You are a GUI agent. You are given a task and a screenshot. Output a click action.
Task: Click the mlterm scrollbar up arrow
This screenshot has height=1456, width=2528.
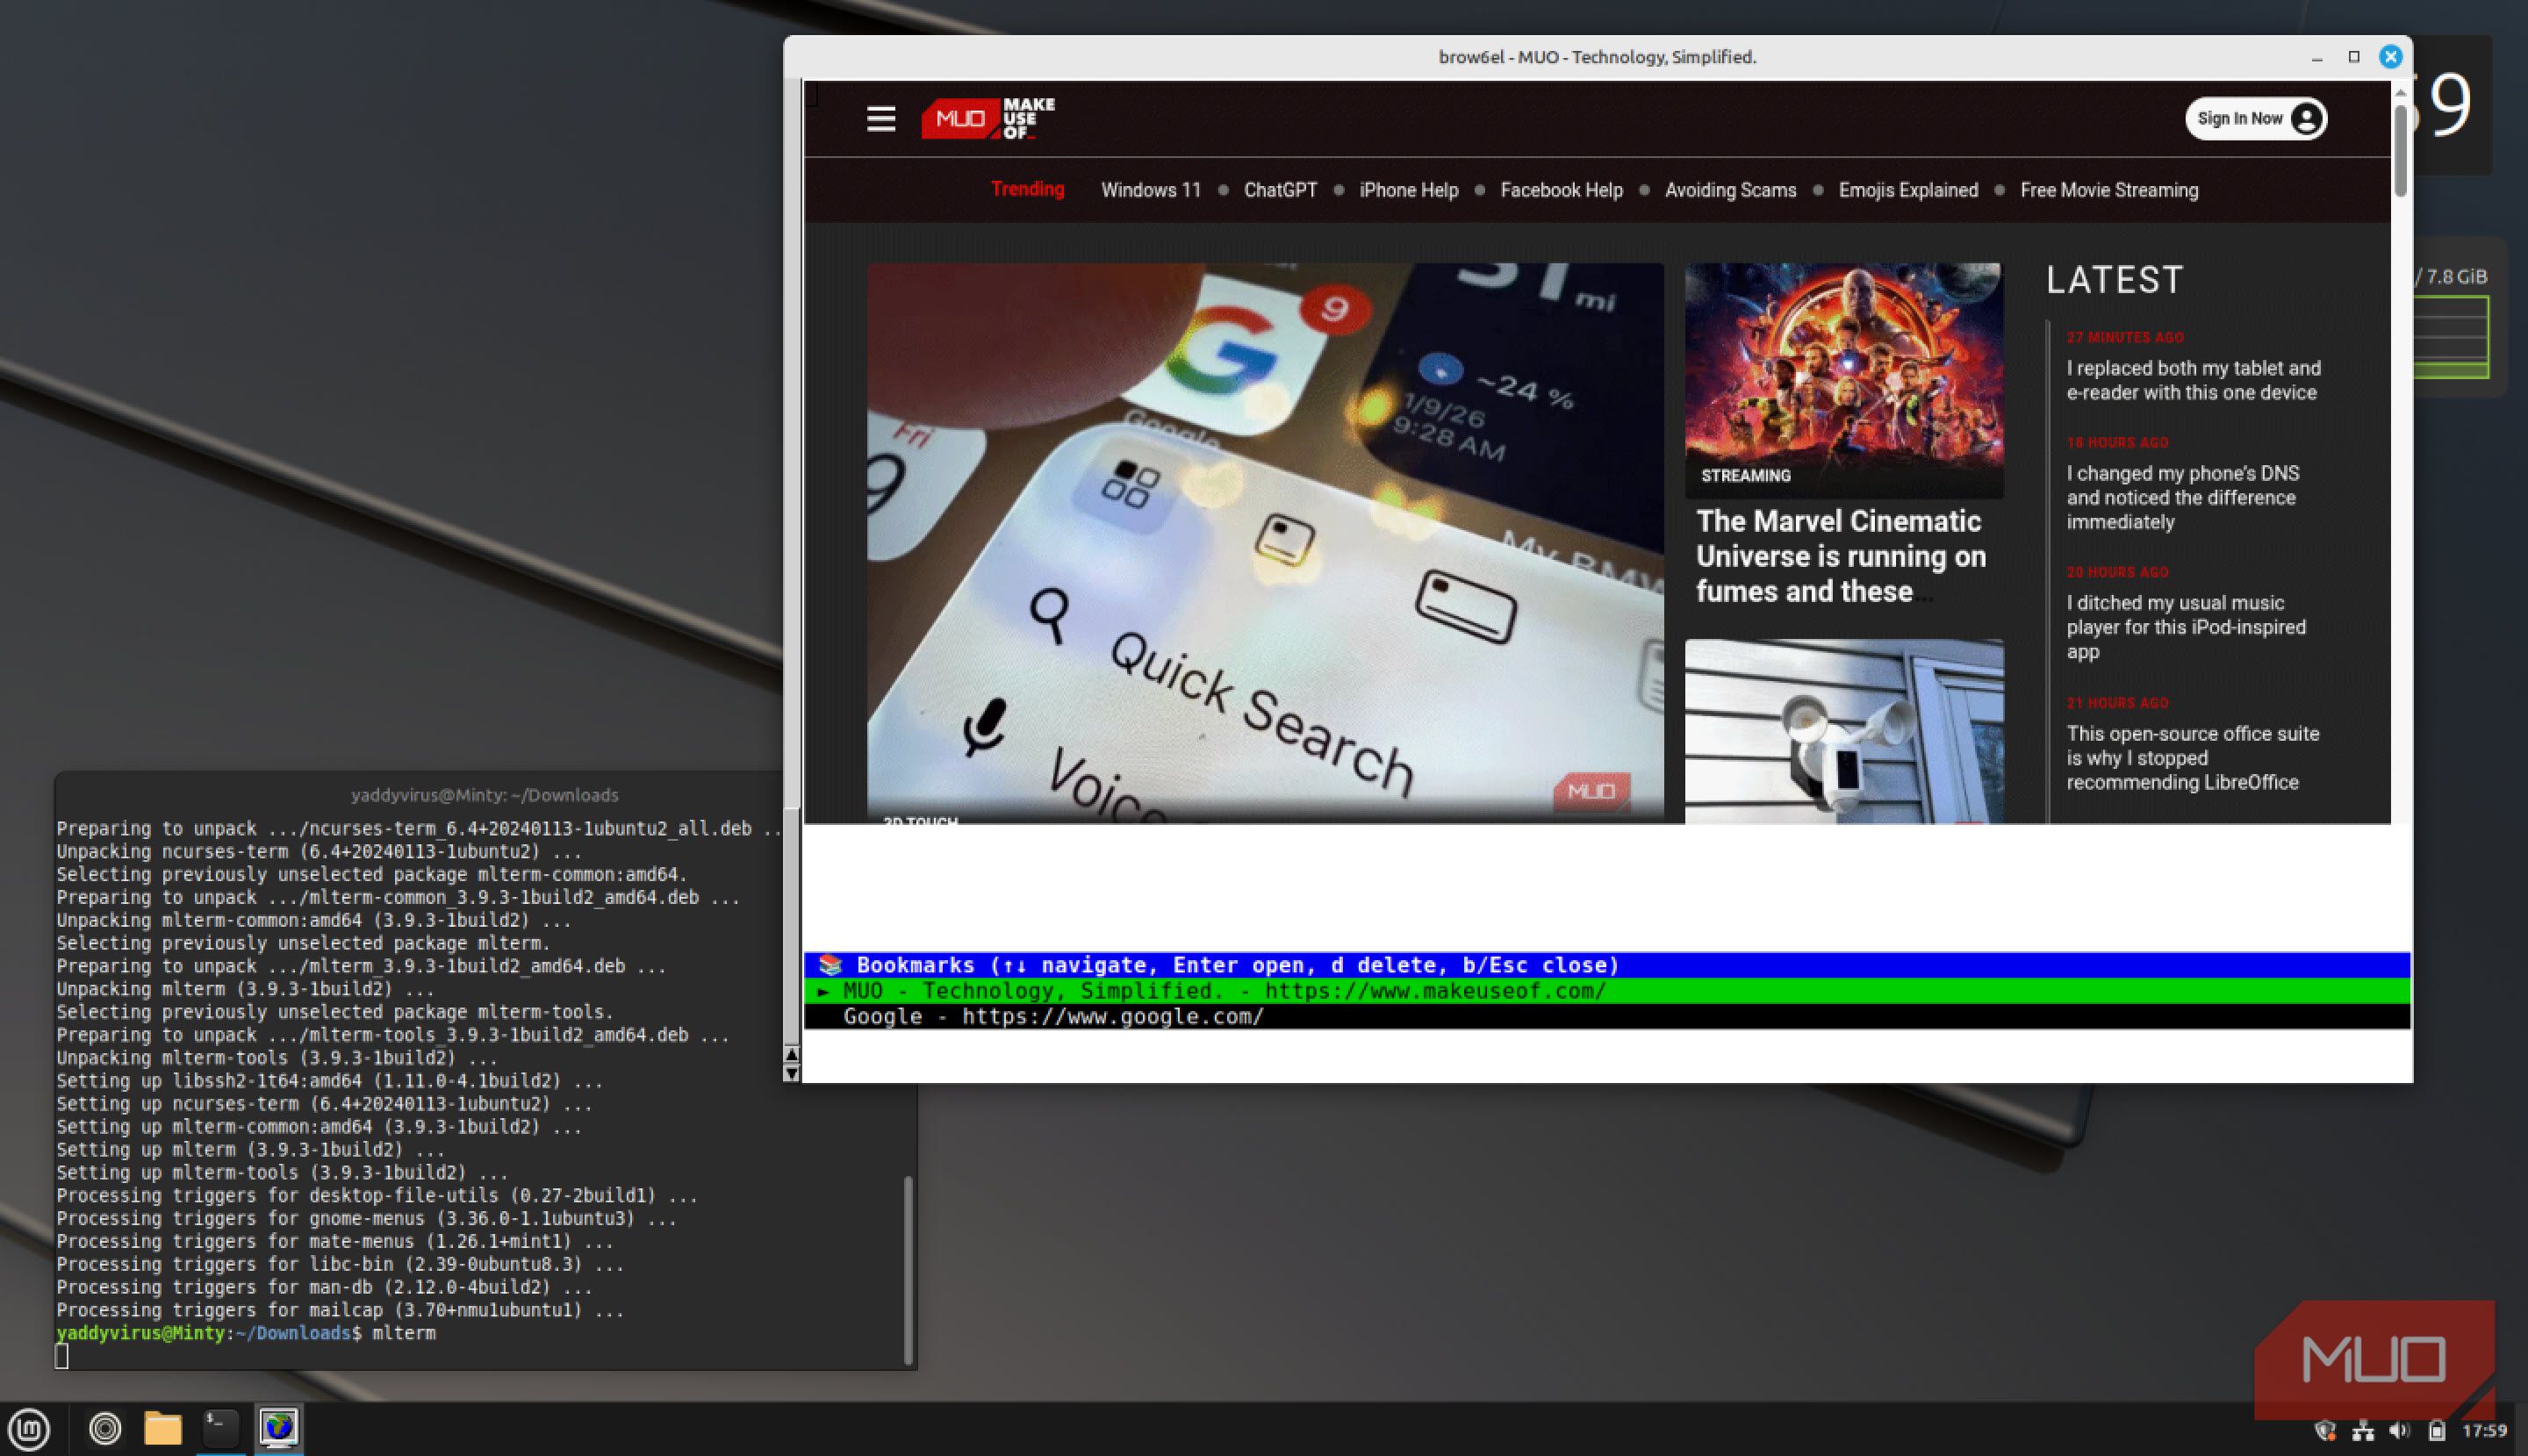[791, 1054]
